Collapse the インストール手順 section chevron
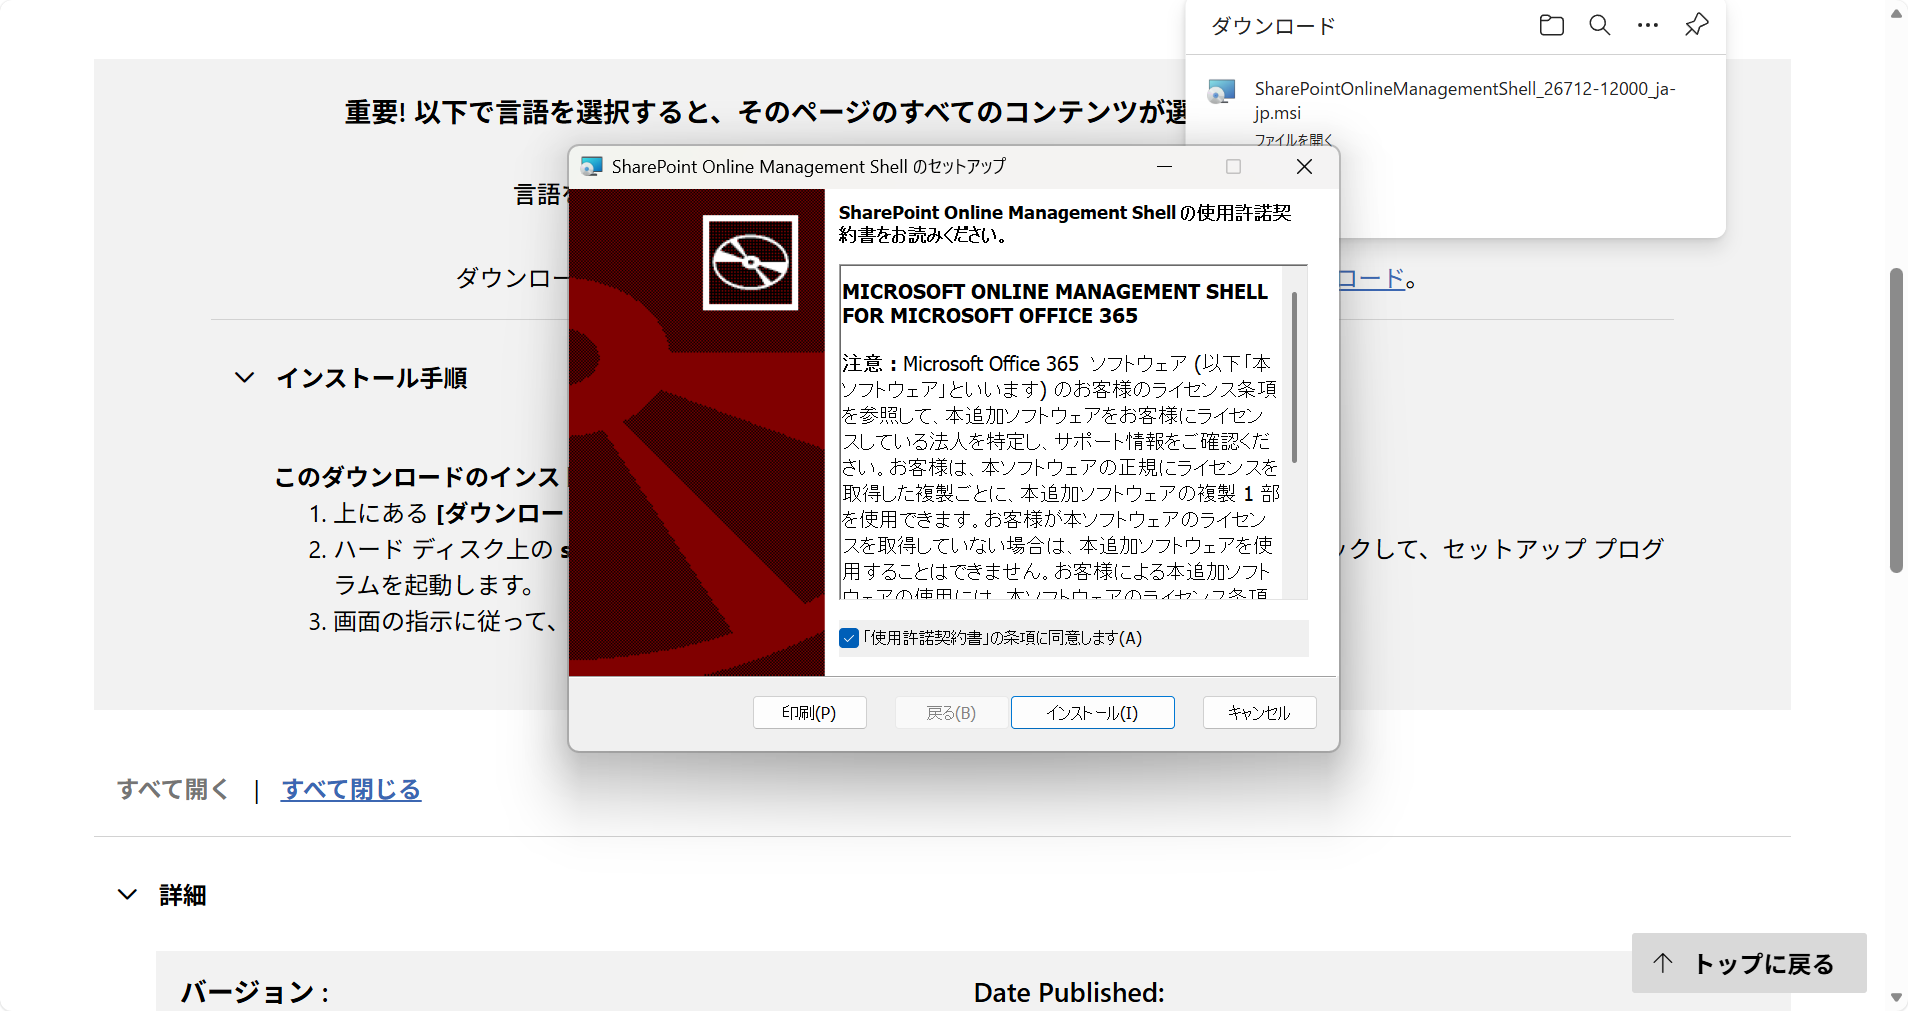This screenshot has height=1011, width=1908. (x=244, y=378)
